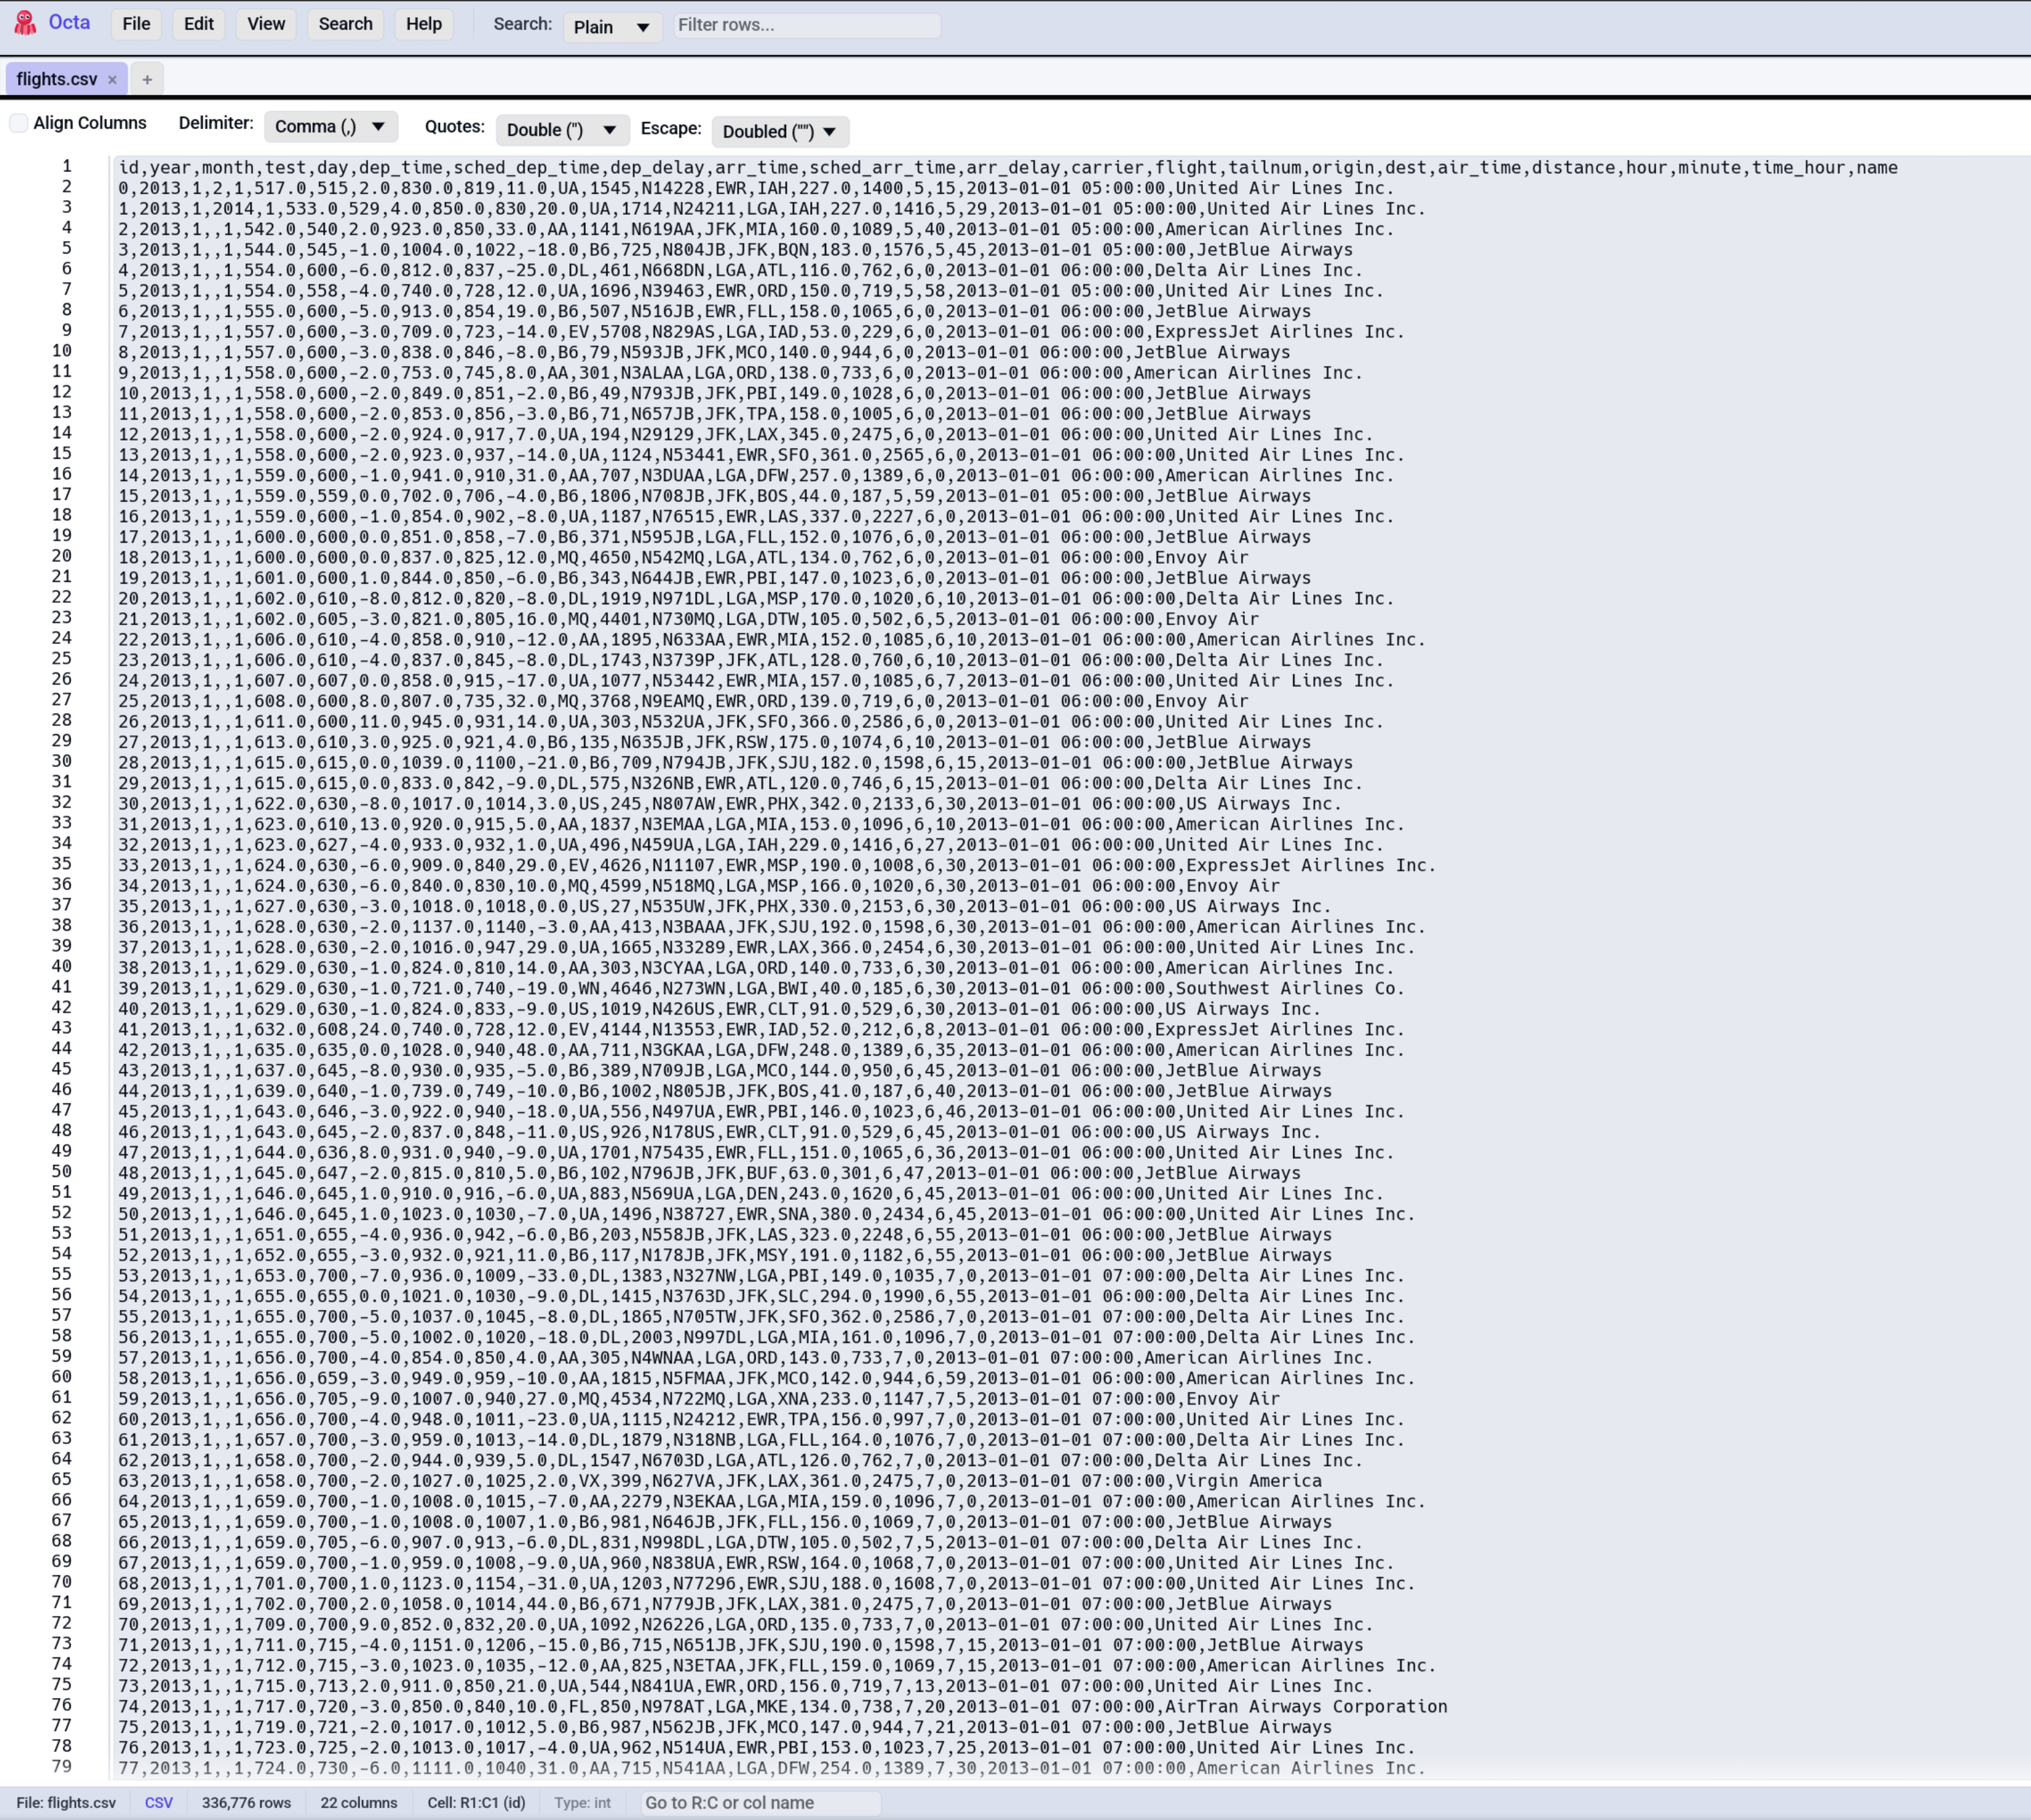Click the row with Virgin America flight 399
2031x1820 pixels.
(720, 1481)
